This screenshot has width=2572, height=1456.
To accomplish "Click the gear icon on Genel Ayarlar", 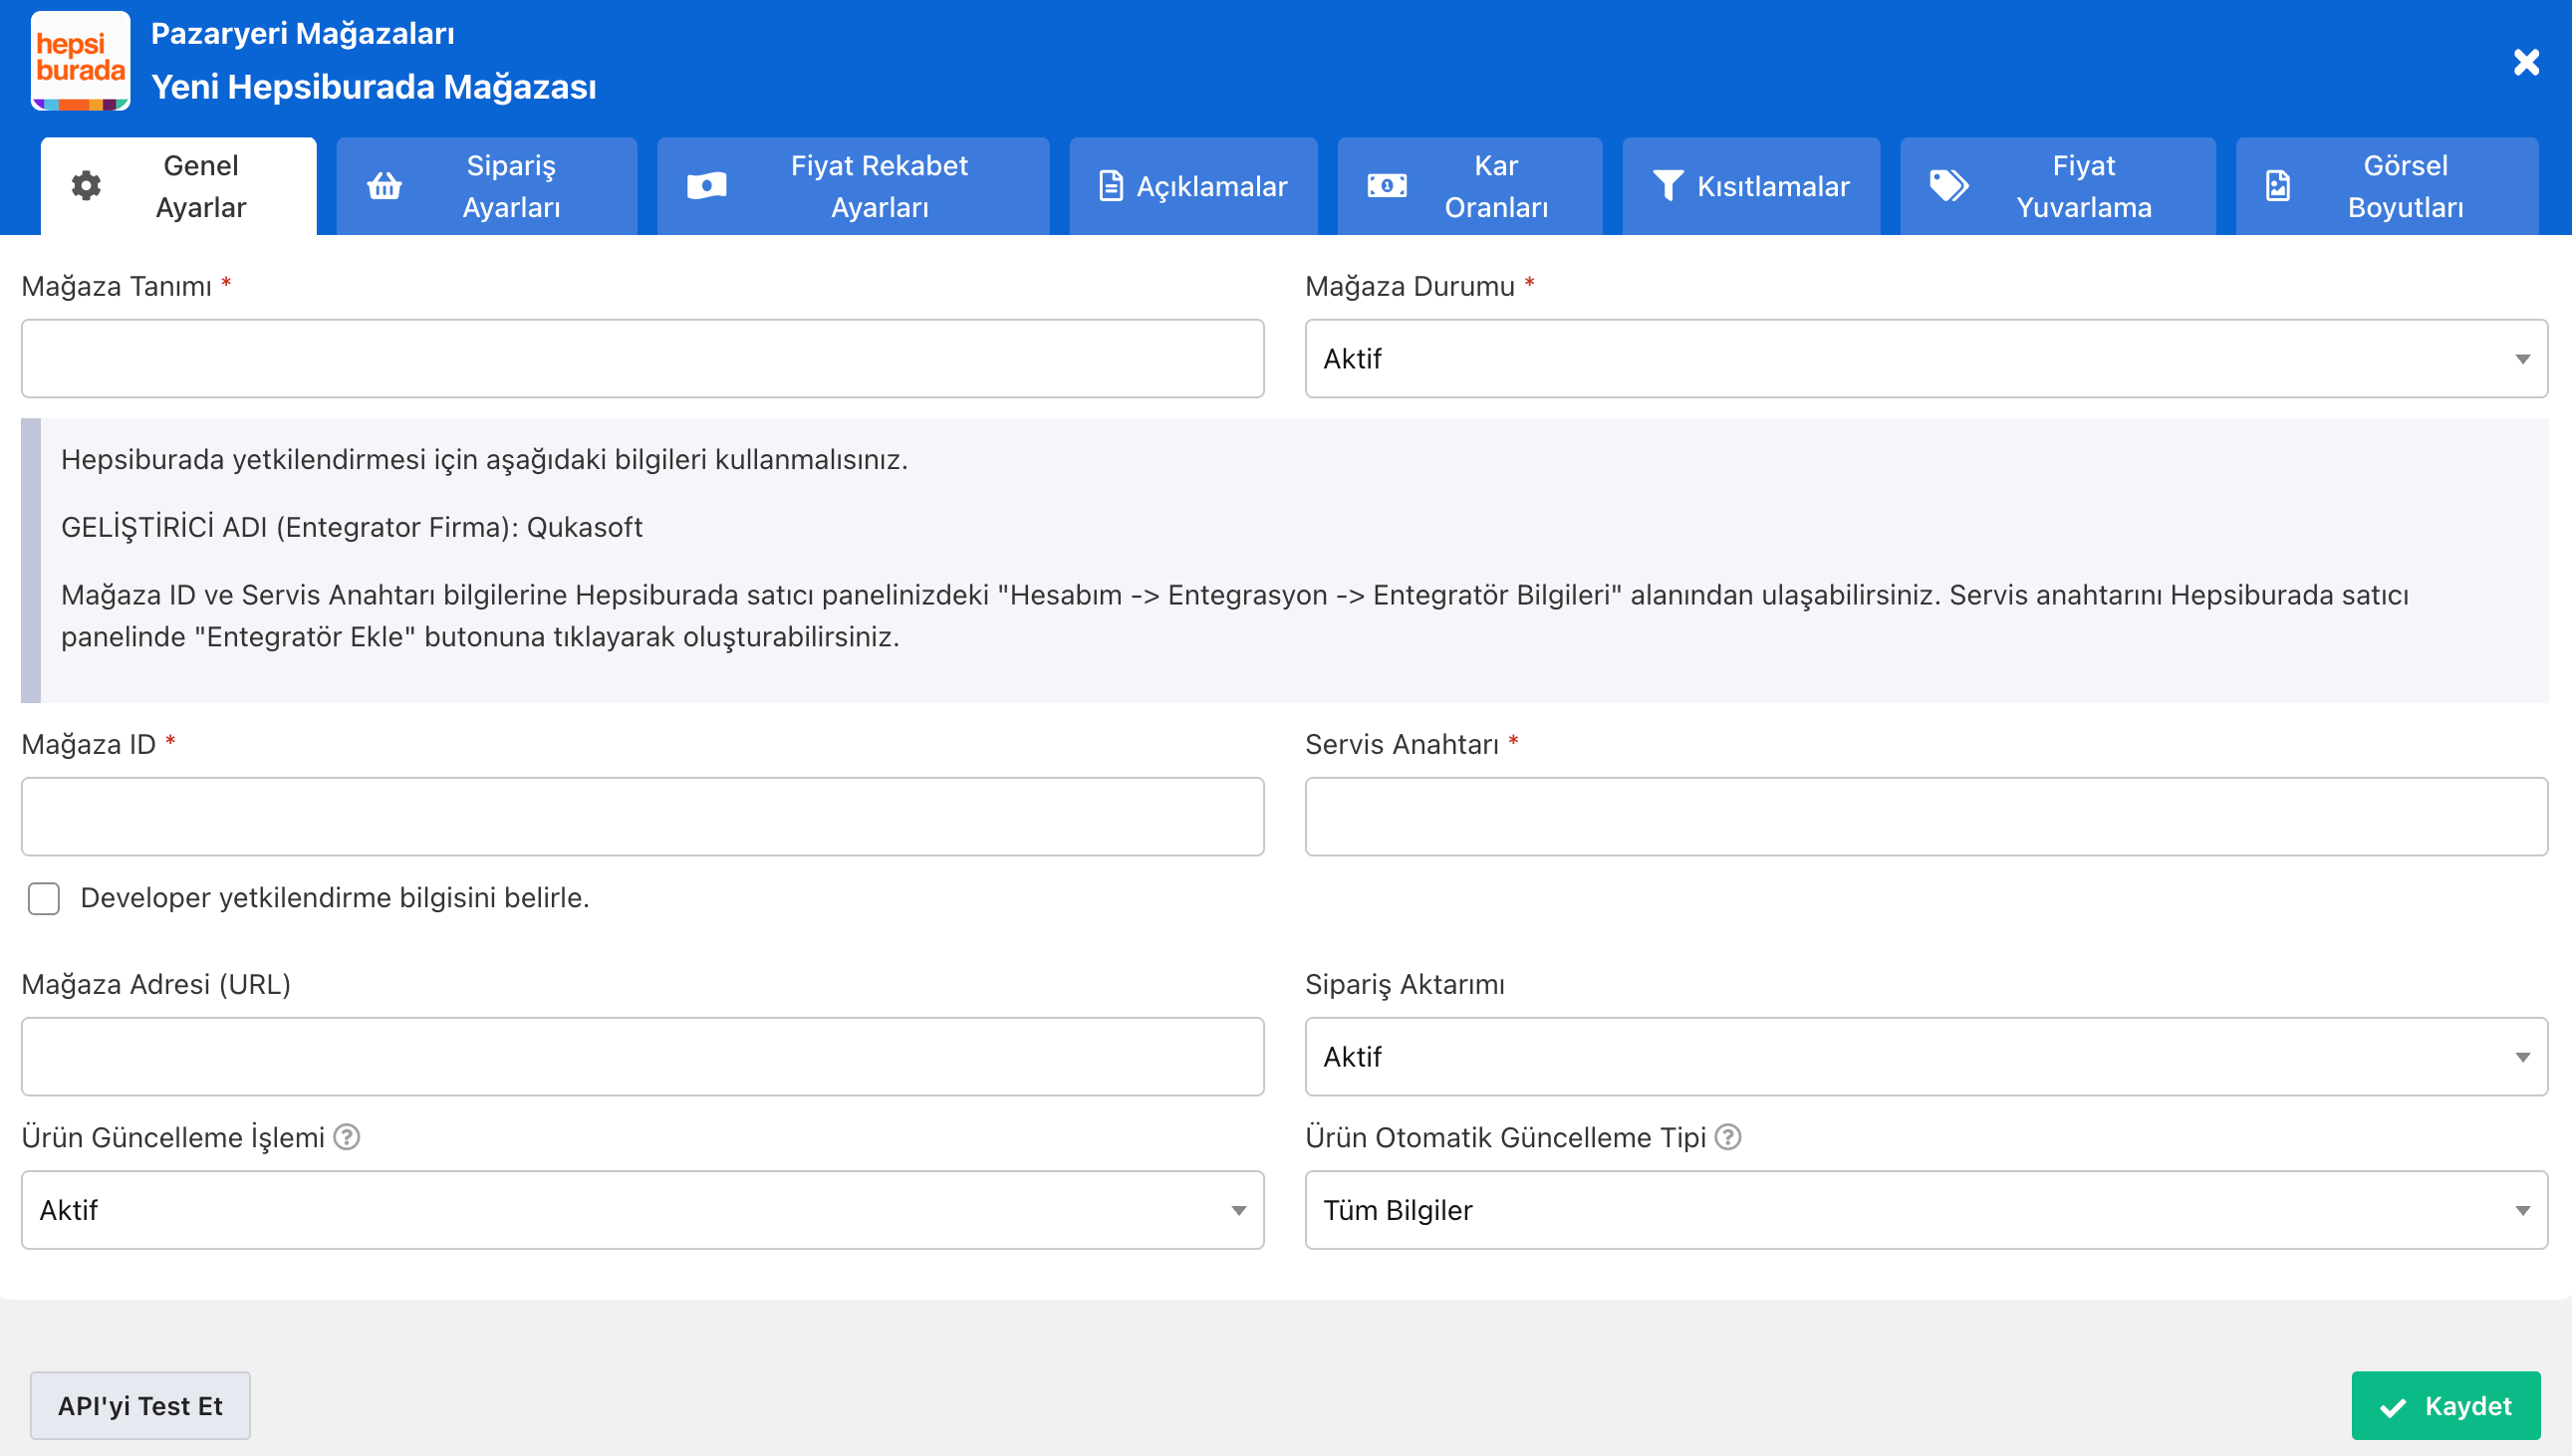I will (x=86, y=186).
